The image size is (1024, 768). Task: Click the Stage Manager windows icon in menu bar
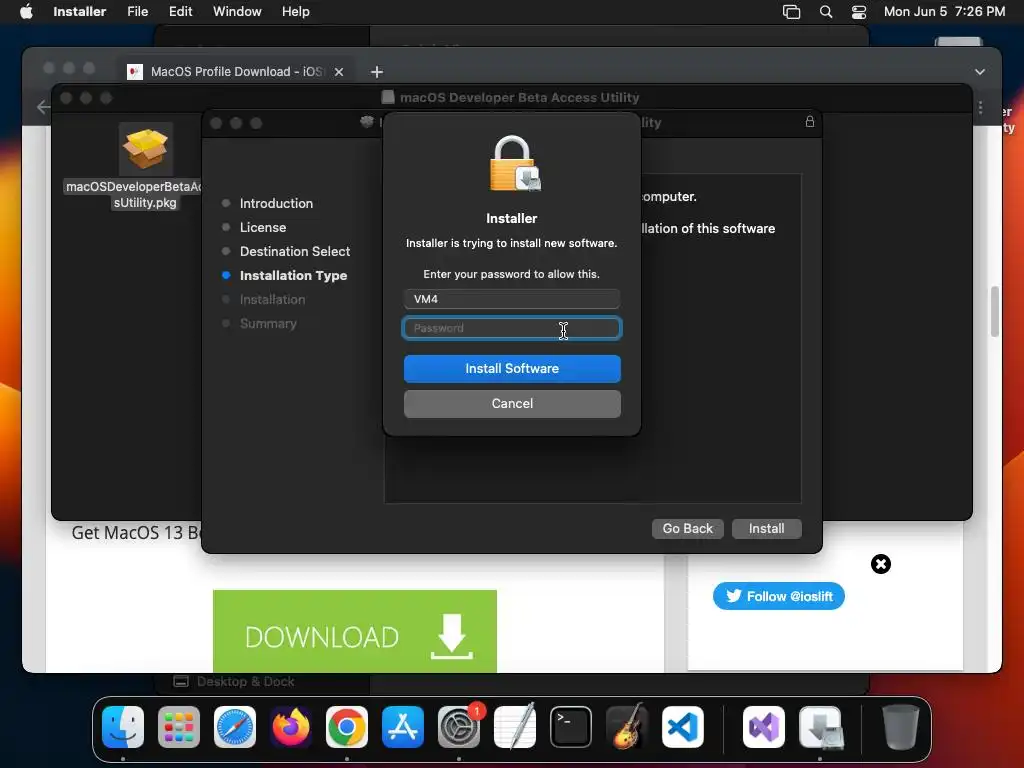pyautogui.click(x=791, y=12)
